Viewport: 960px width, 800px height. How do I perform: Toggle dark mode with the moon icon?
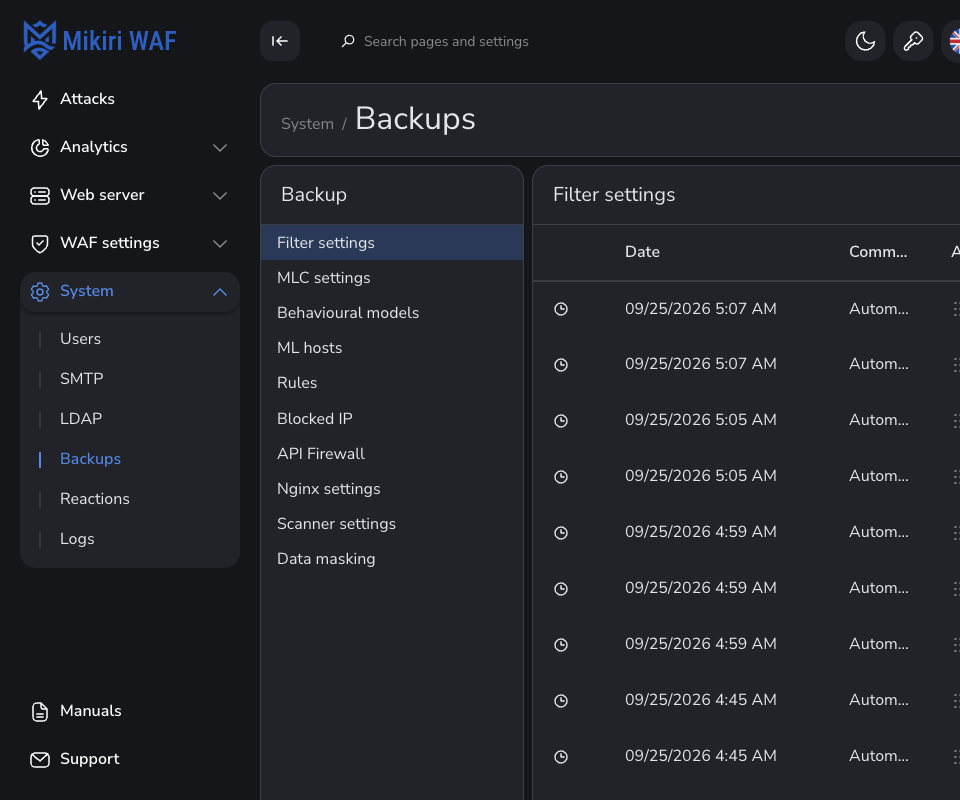pyautogui.click(x=865, y=41)
